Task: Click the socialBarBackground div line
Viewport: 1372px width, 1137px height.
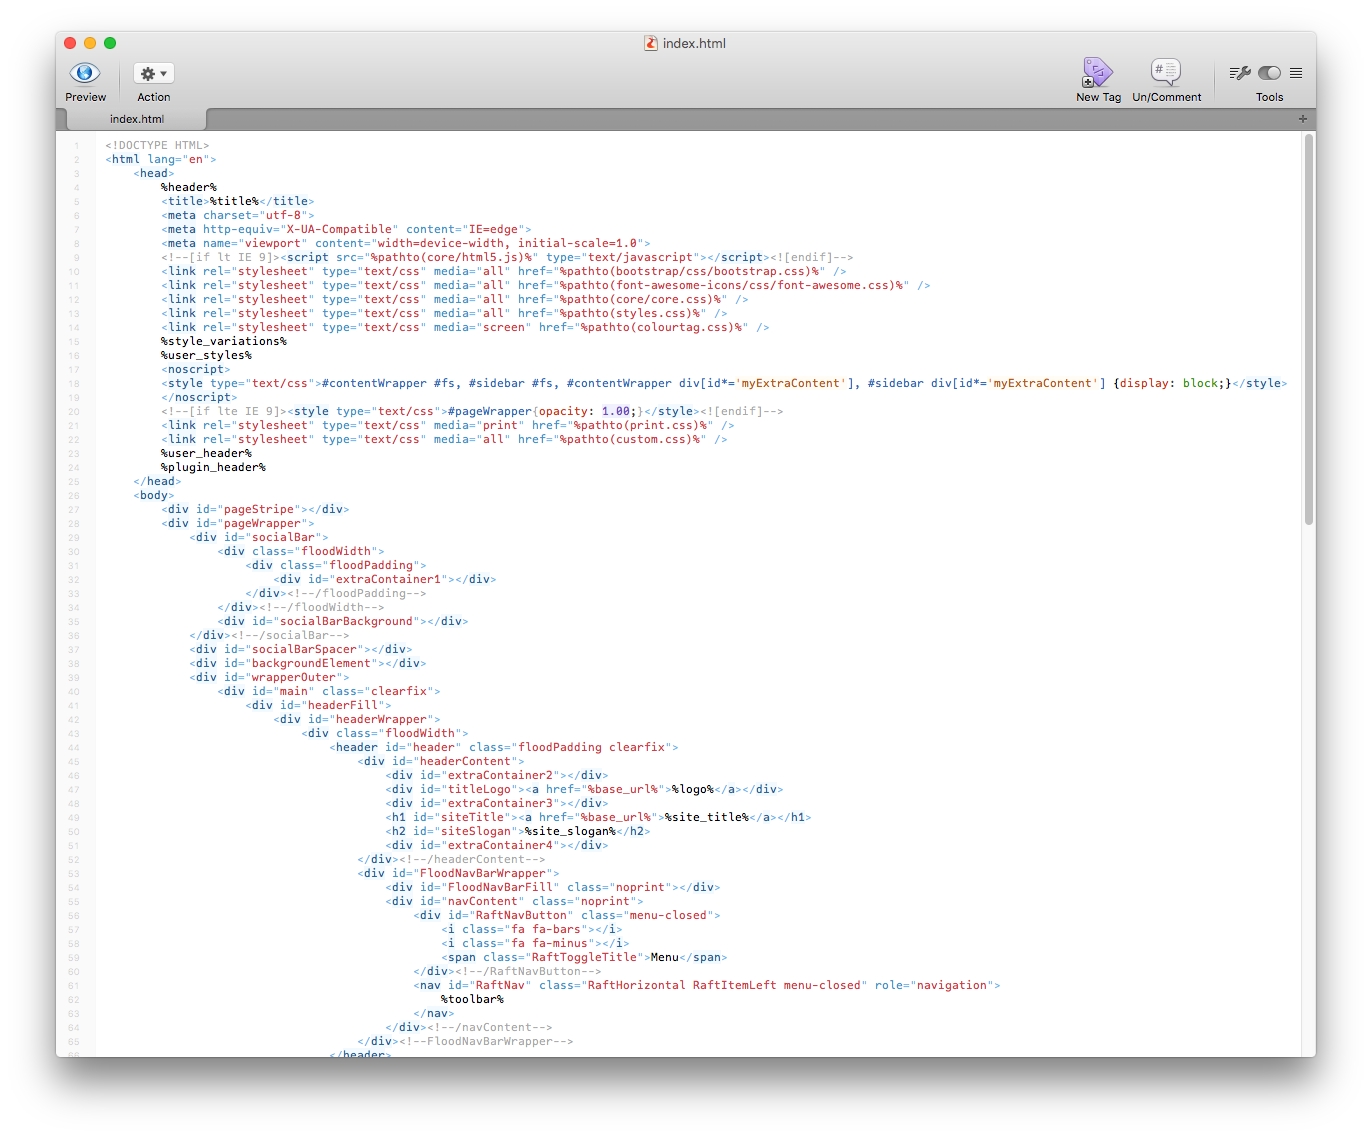Action: (x=343, y=621)
